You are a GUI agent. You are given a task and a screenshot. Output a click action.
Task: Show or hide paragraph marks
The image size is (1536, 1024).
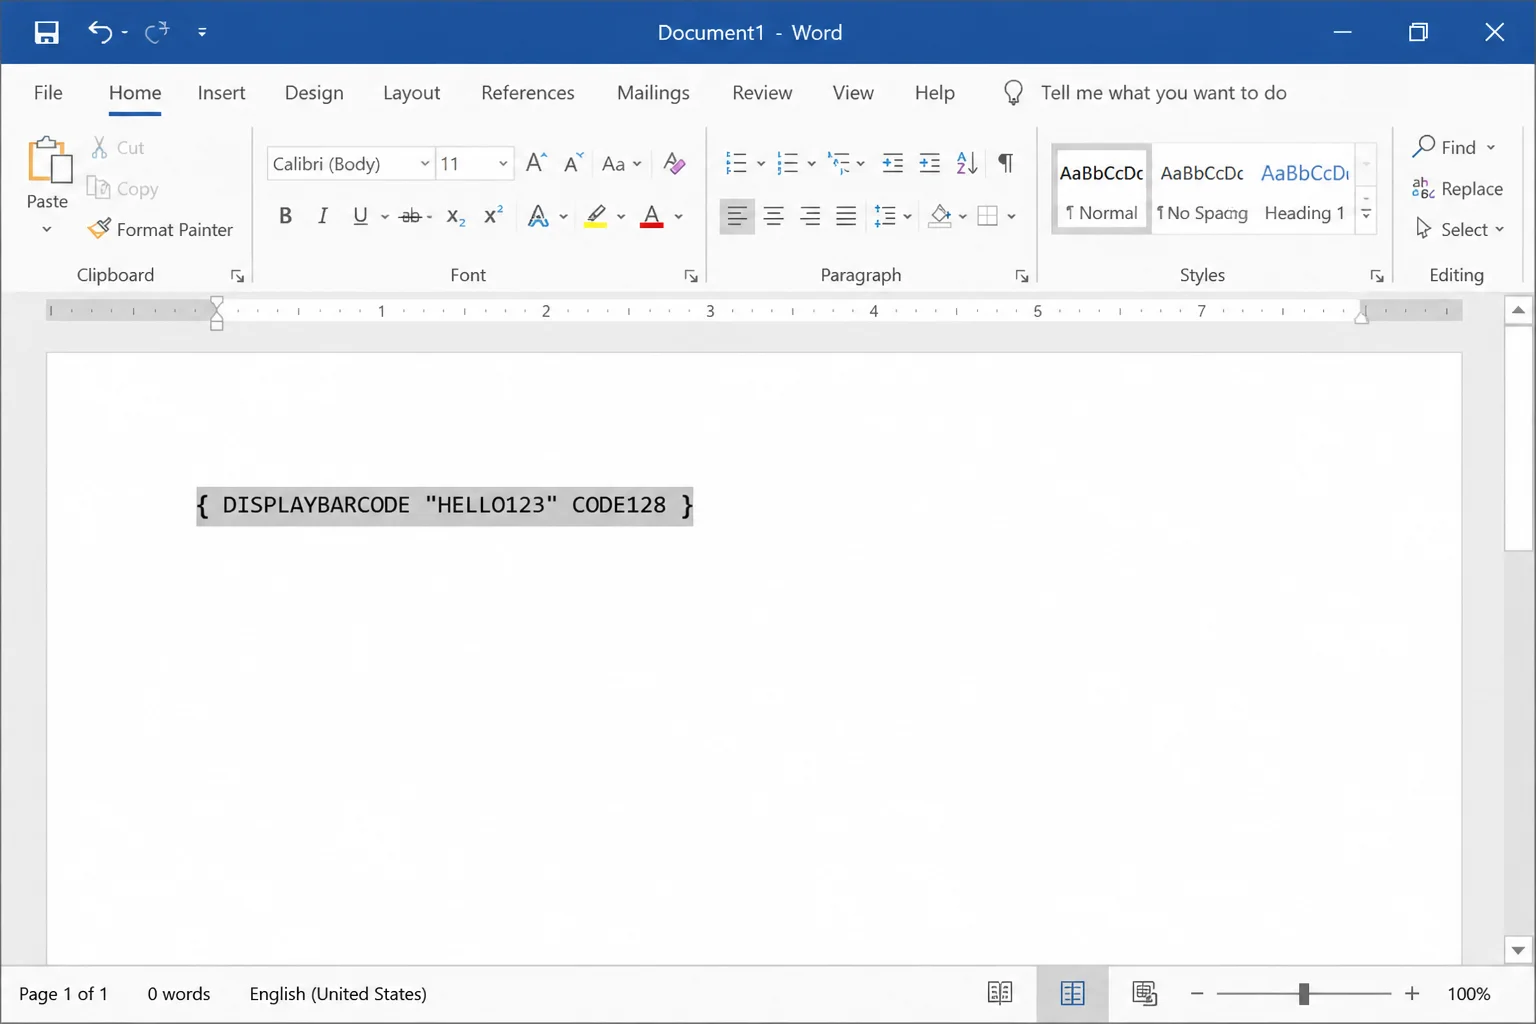[x=1006, y=163]
